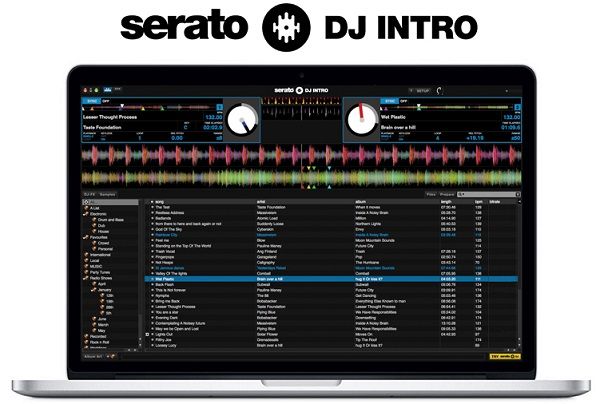
Task: Select the International crate icon
Action: click(86, 255)
